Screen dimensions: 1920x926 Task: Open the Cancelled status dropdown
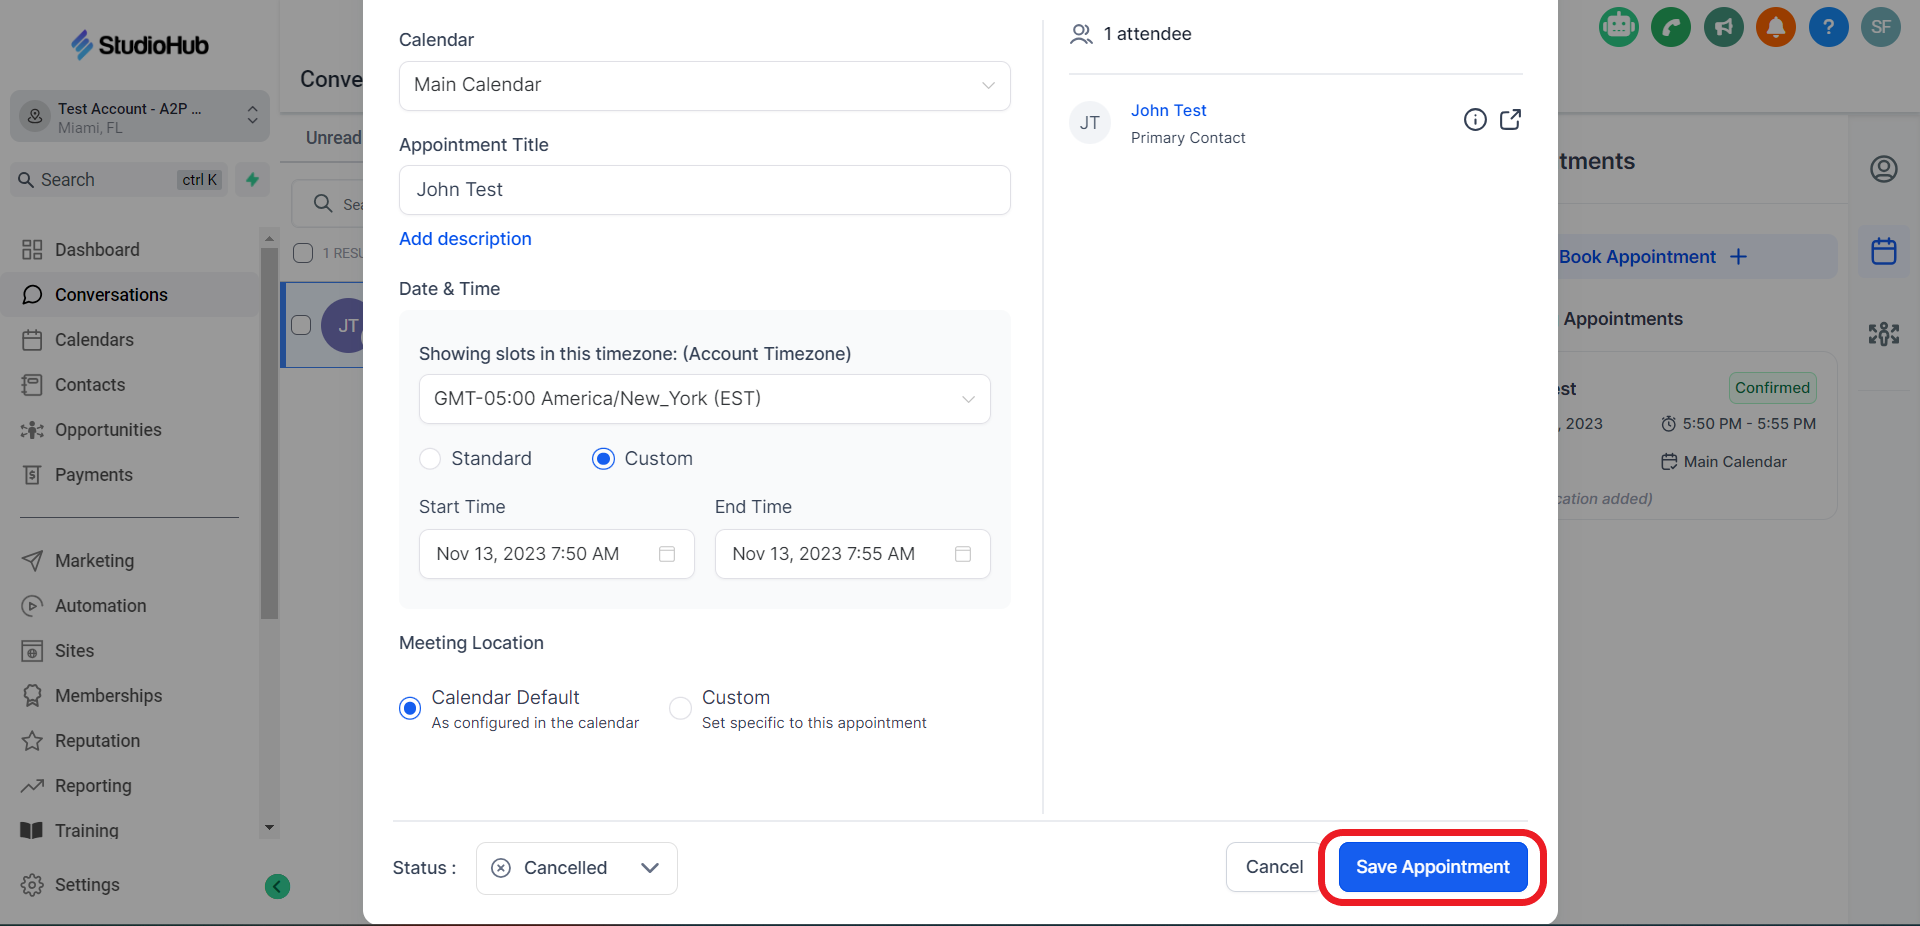[x=577, y=868]
